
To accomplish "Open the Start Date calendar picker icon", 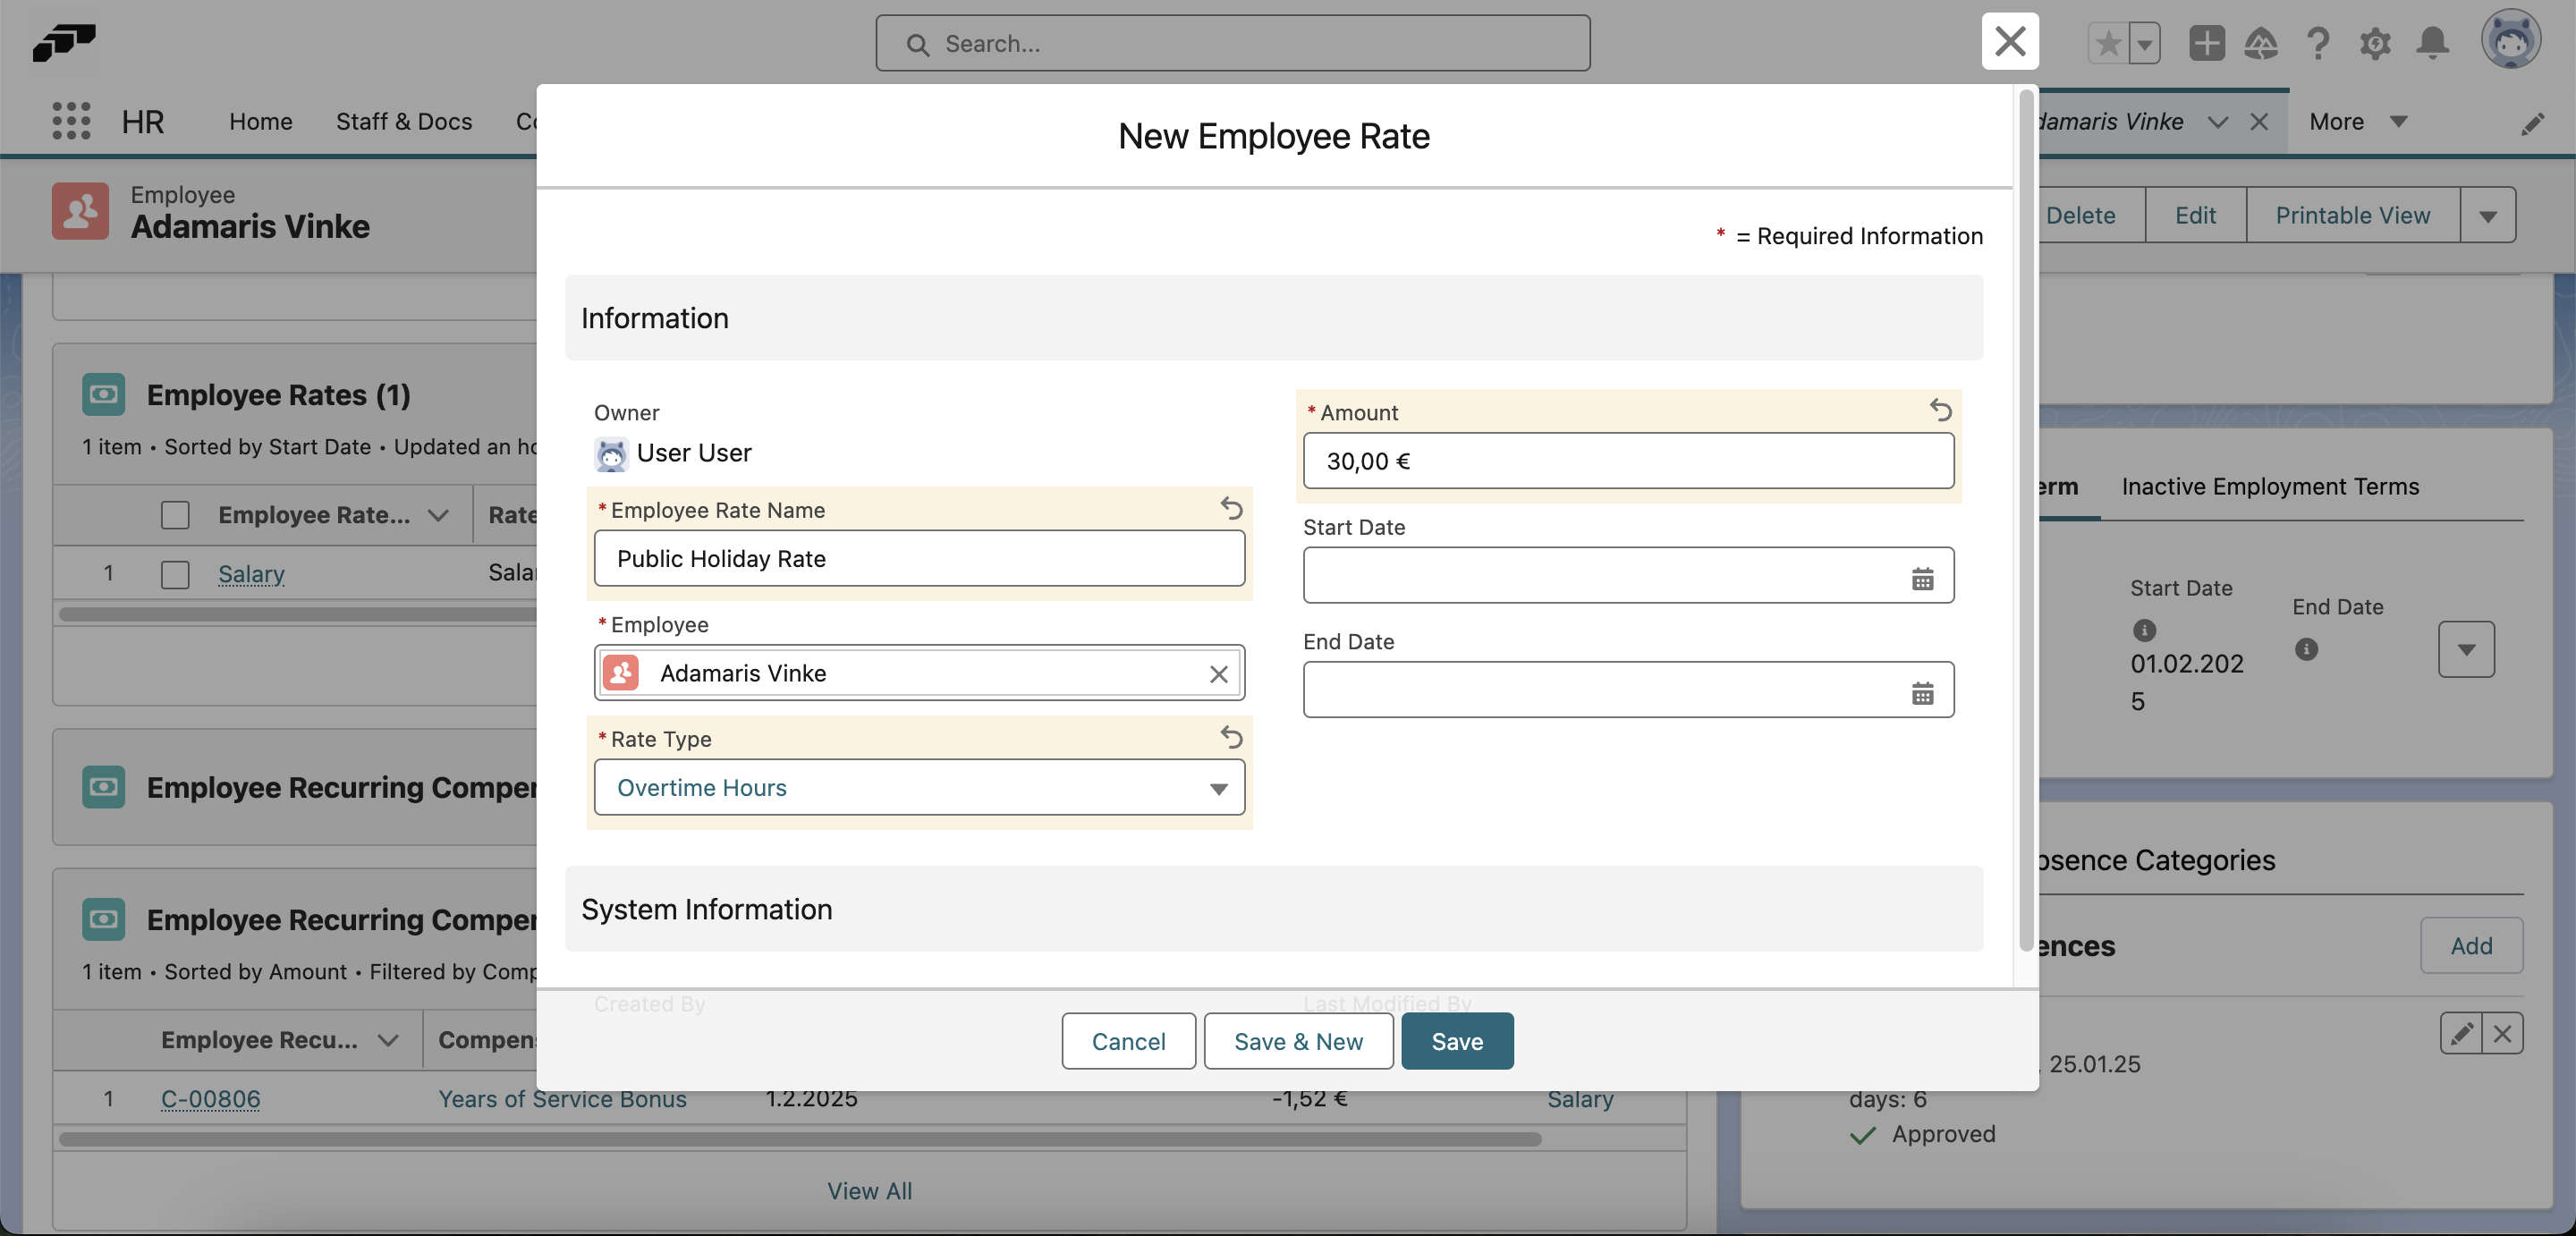I will coord(1923,577).
